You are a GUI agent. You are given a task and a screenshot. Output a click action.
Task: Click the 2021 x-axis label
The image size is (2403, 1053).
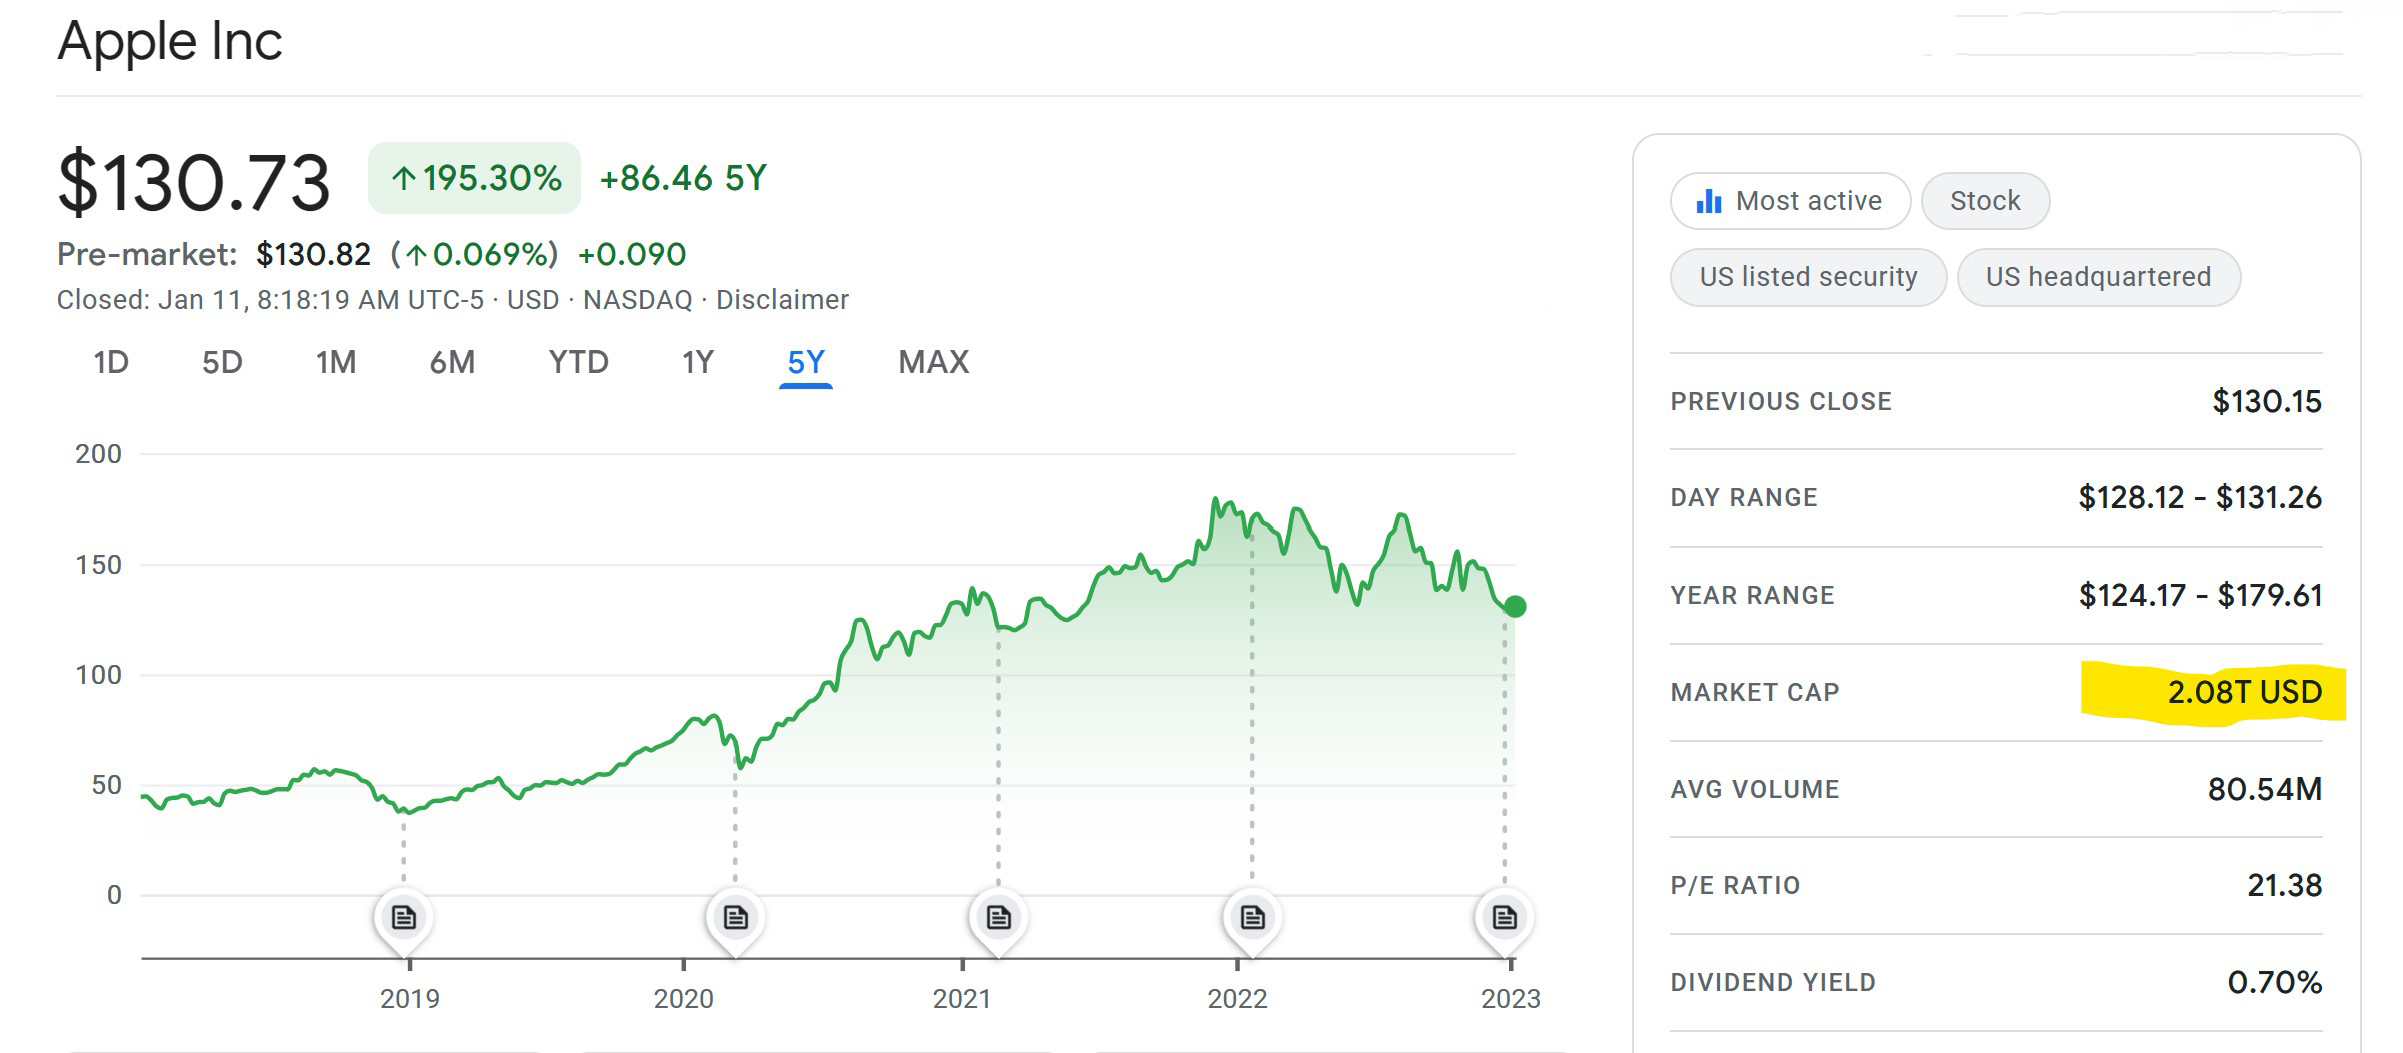pos(962,999)
